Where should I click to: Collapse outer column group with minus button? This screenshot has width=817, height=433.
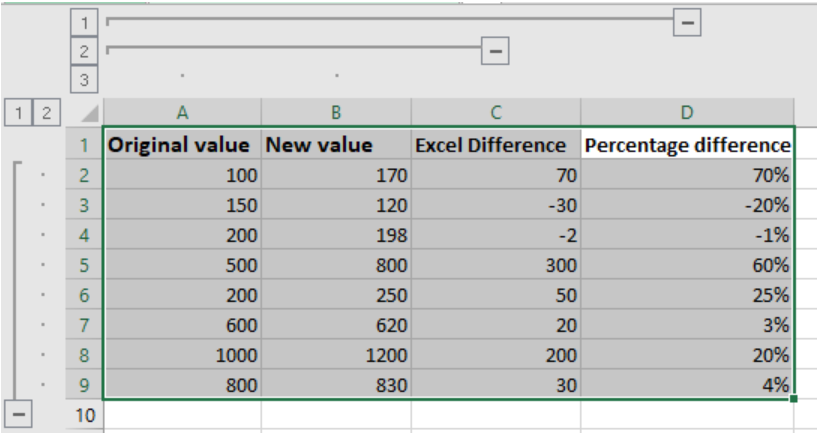click(687, 22)
